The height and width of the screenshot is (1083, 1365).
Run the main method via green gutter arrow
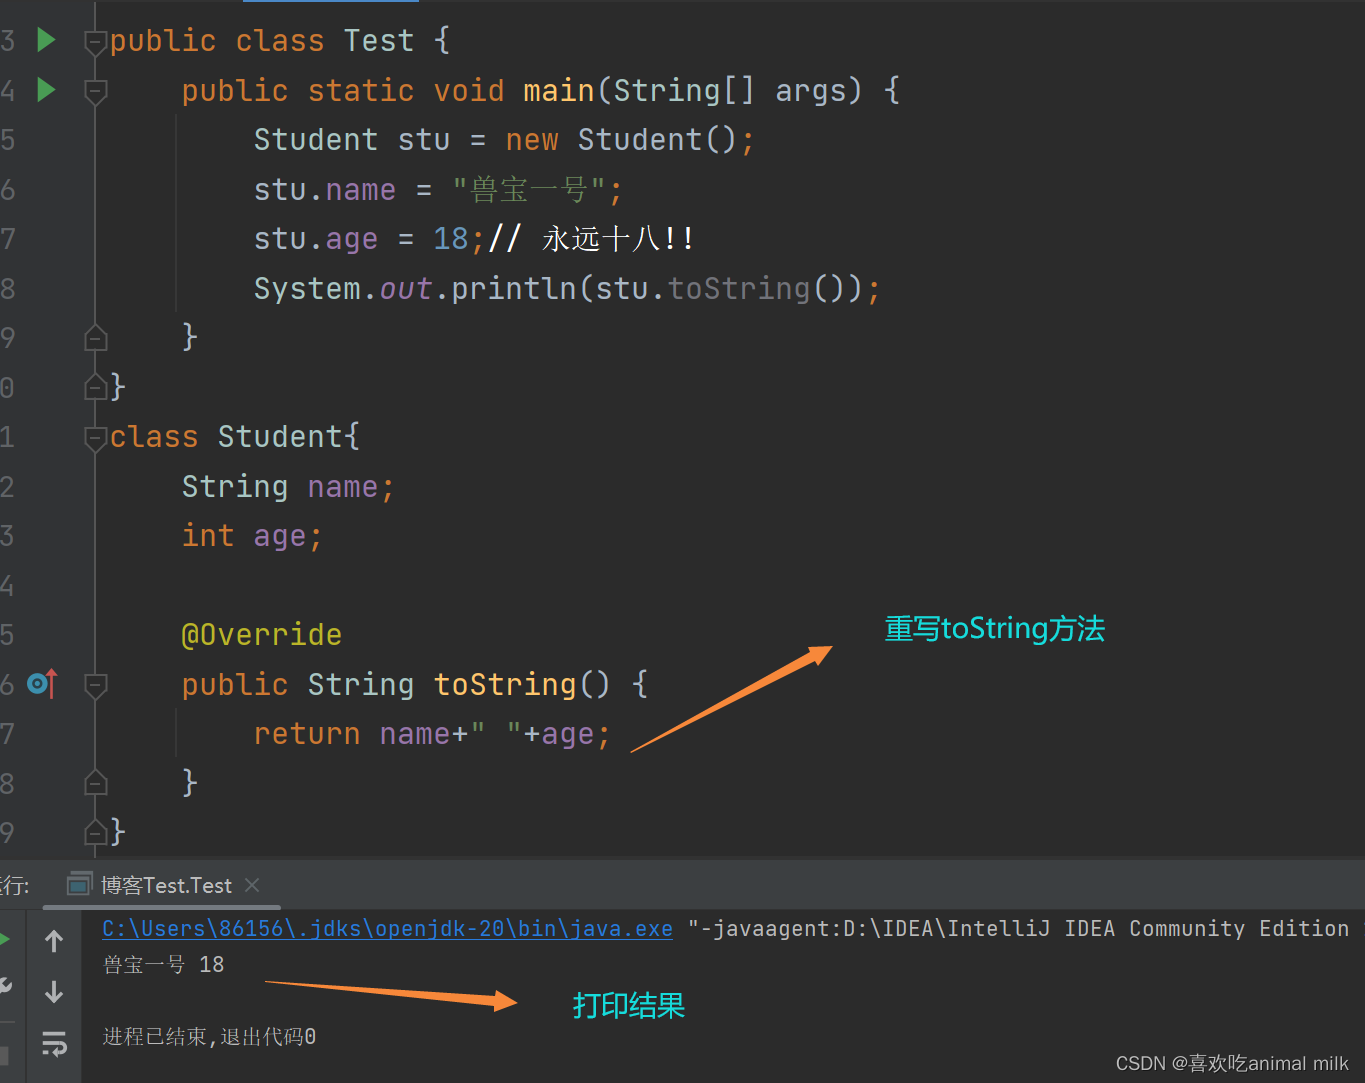pos(46,90)
